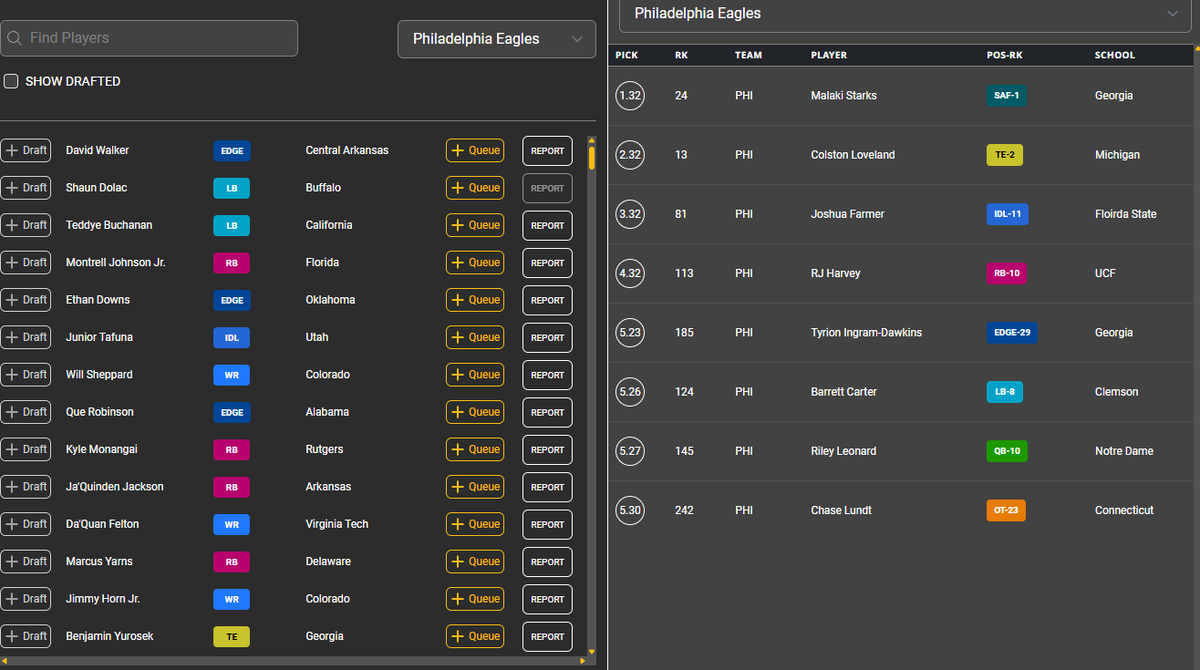
Task: Click into the Find Players search field
Action: [x=160, y=39]
